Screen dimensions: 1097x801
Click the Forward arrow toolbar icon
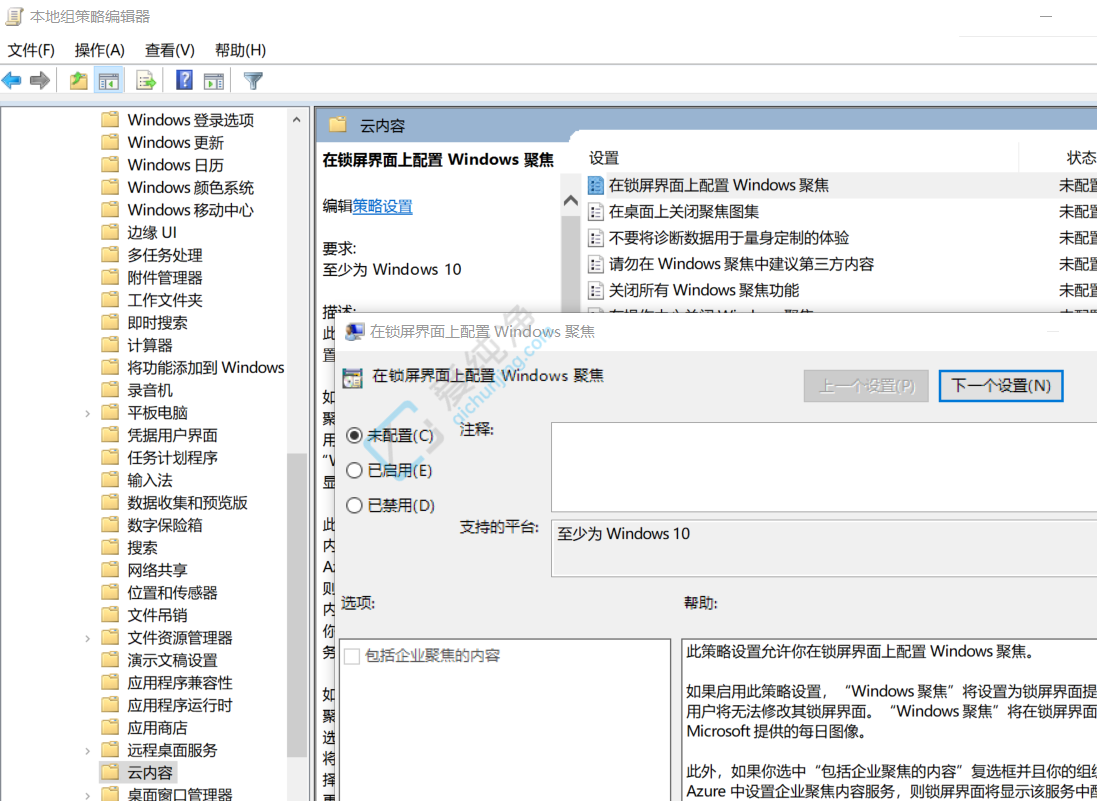40,80
